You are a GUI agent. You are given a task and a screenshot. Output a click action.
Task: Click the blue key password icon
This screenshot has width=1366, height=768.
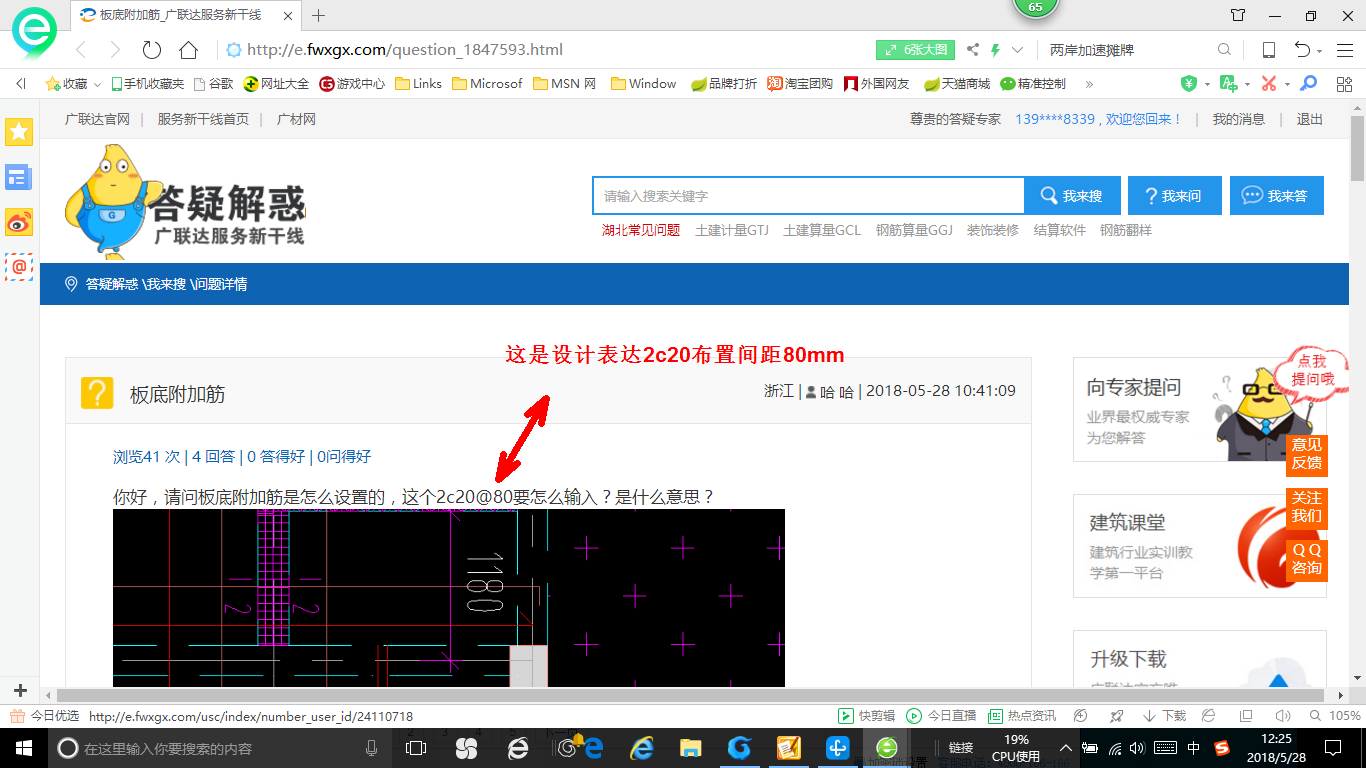pos(1308,84)
